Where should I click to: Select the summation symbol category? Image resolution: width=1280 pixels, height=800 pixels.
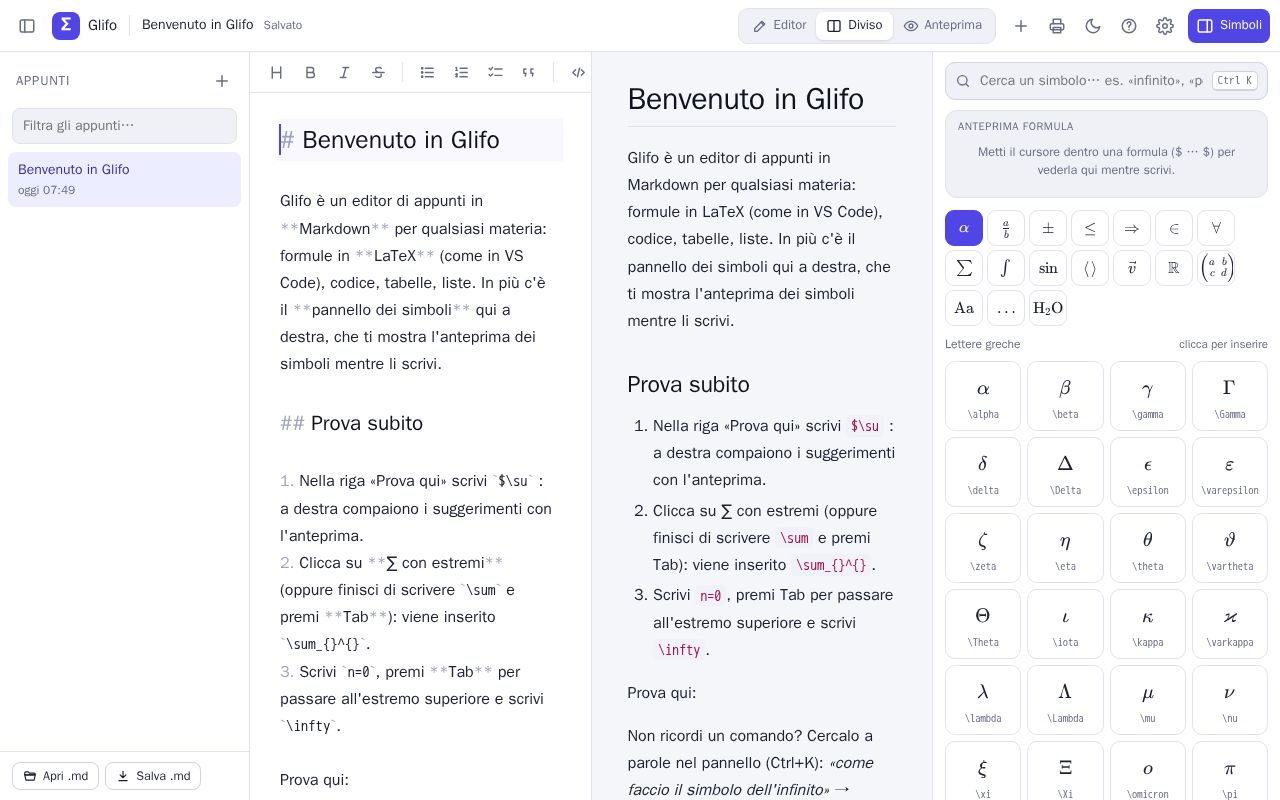[x=964, y=268]
